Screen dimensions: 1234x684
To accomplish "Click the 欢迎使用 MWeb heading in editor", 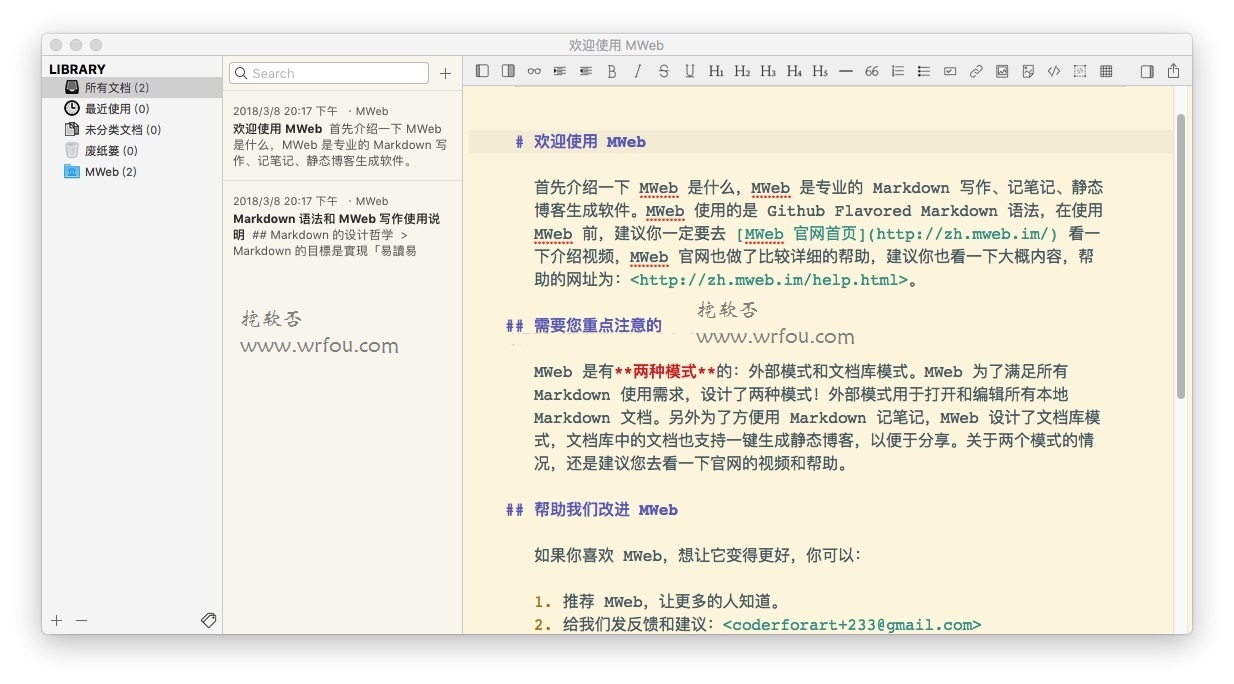I will 590,142.
